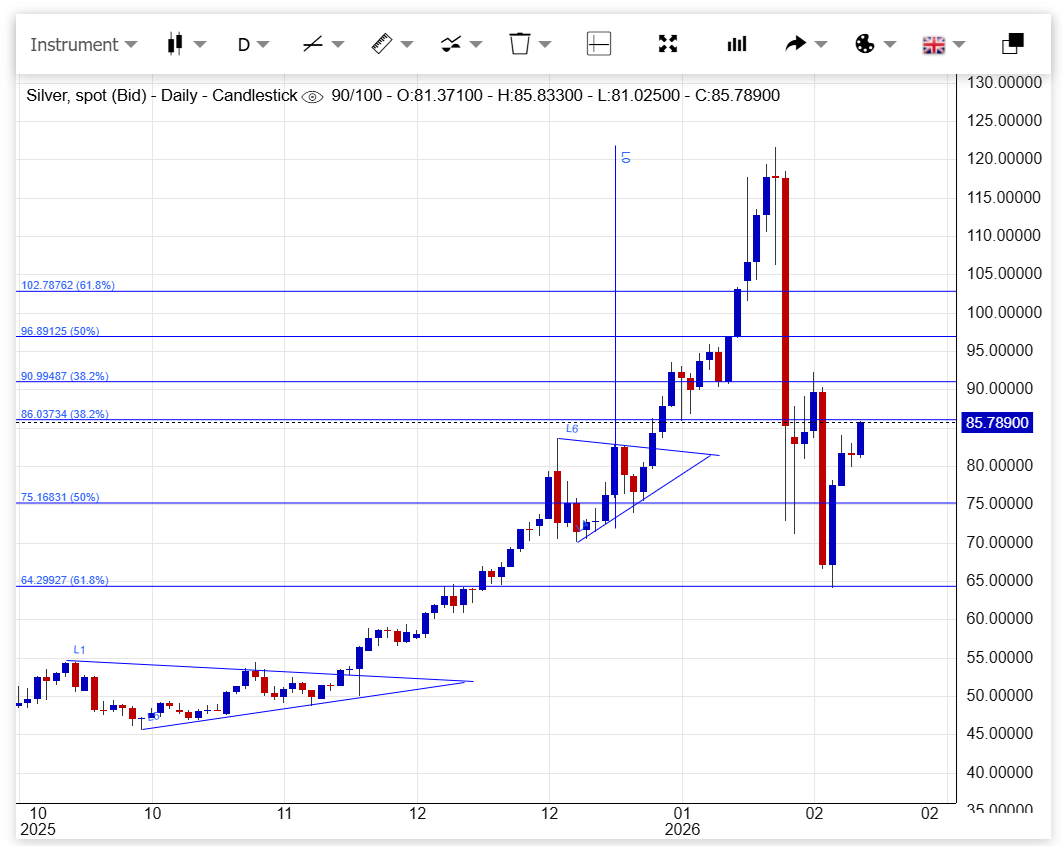Toggle the eye icon beside Candlestick title
Viewport: 1062px width, 846px height.
pos(312,96)
